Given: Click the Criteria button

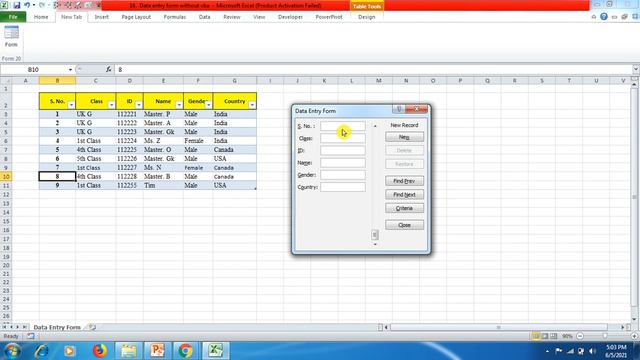Looking at the screenshot, I should coord(404,208).
